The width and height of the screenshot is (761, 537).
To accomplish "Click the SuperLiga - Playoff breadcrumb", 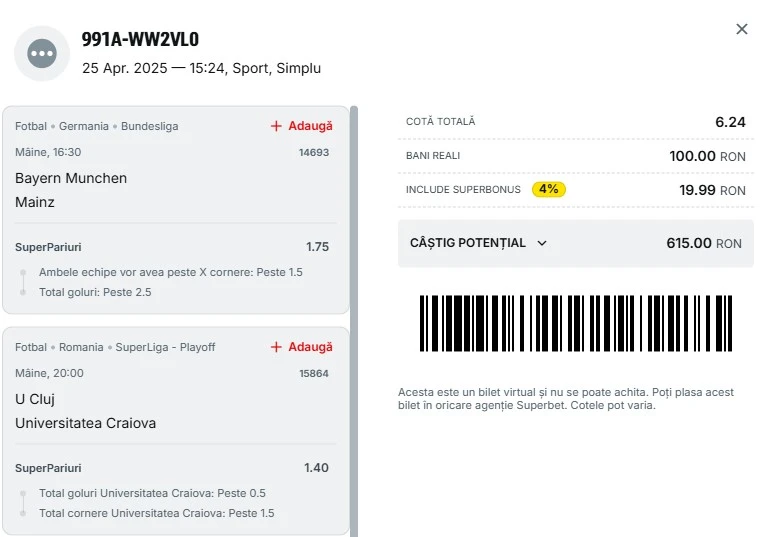I will click(165, 347).
